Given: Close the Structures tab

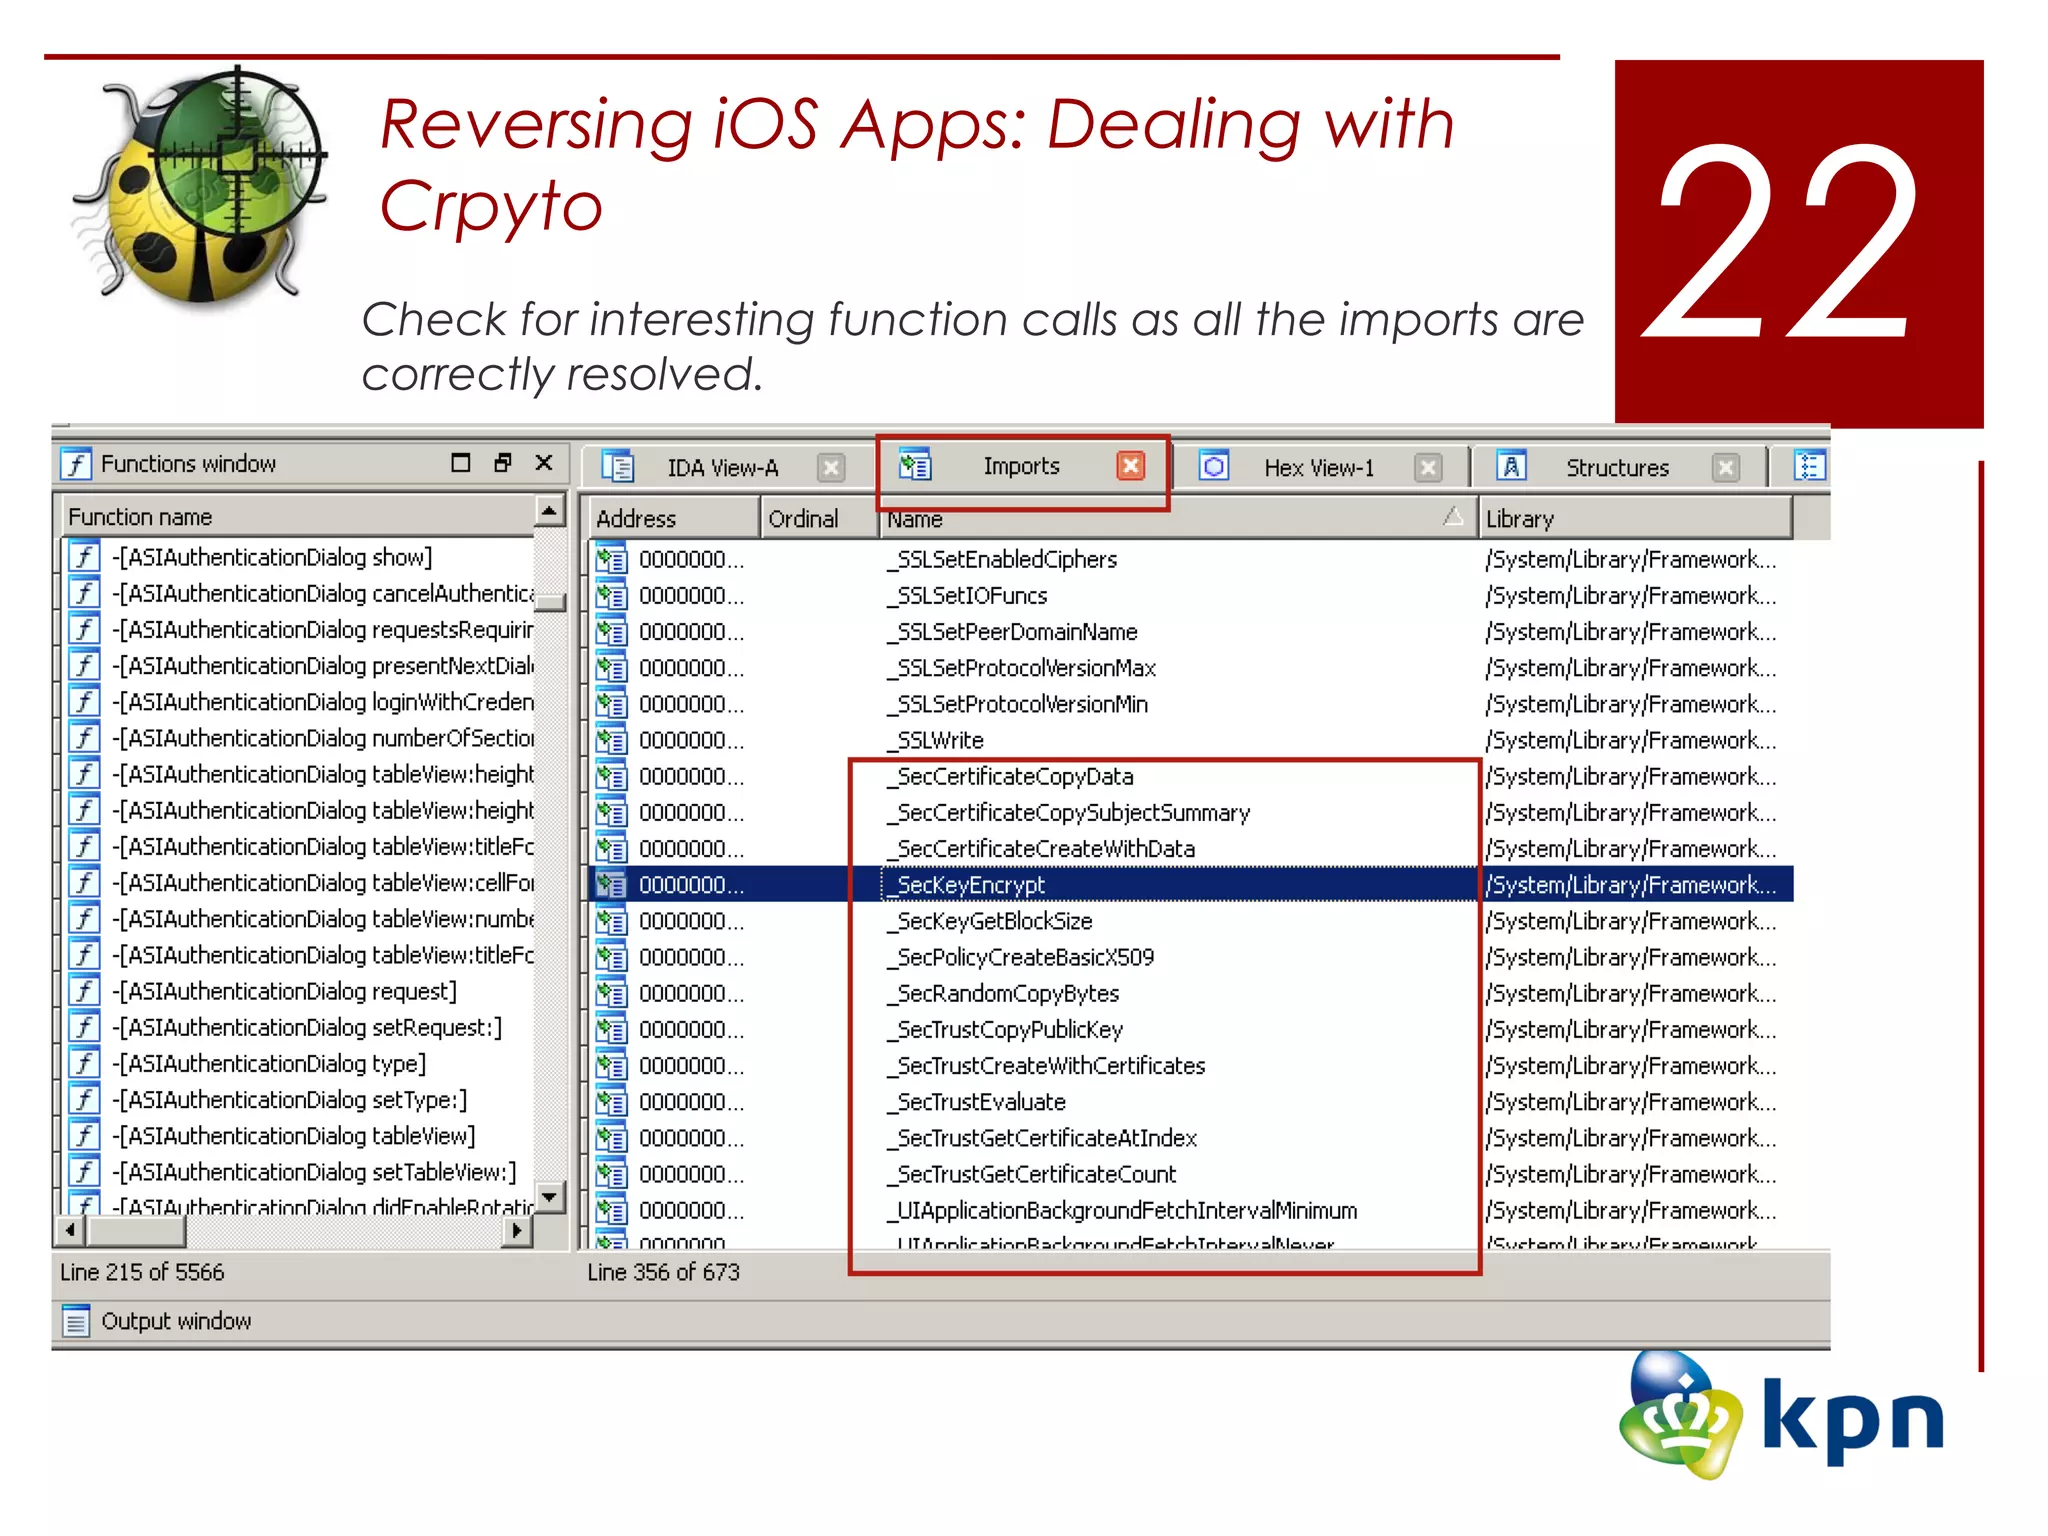Looking at the screenshot, I should point(1726,468).
